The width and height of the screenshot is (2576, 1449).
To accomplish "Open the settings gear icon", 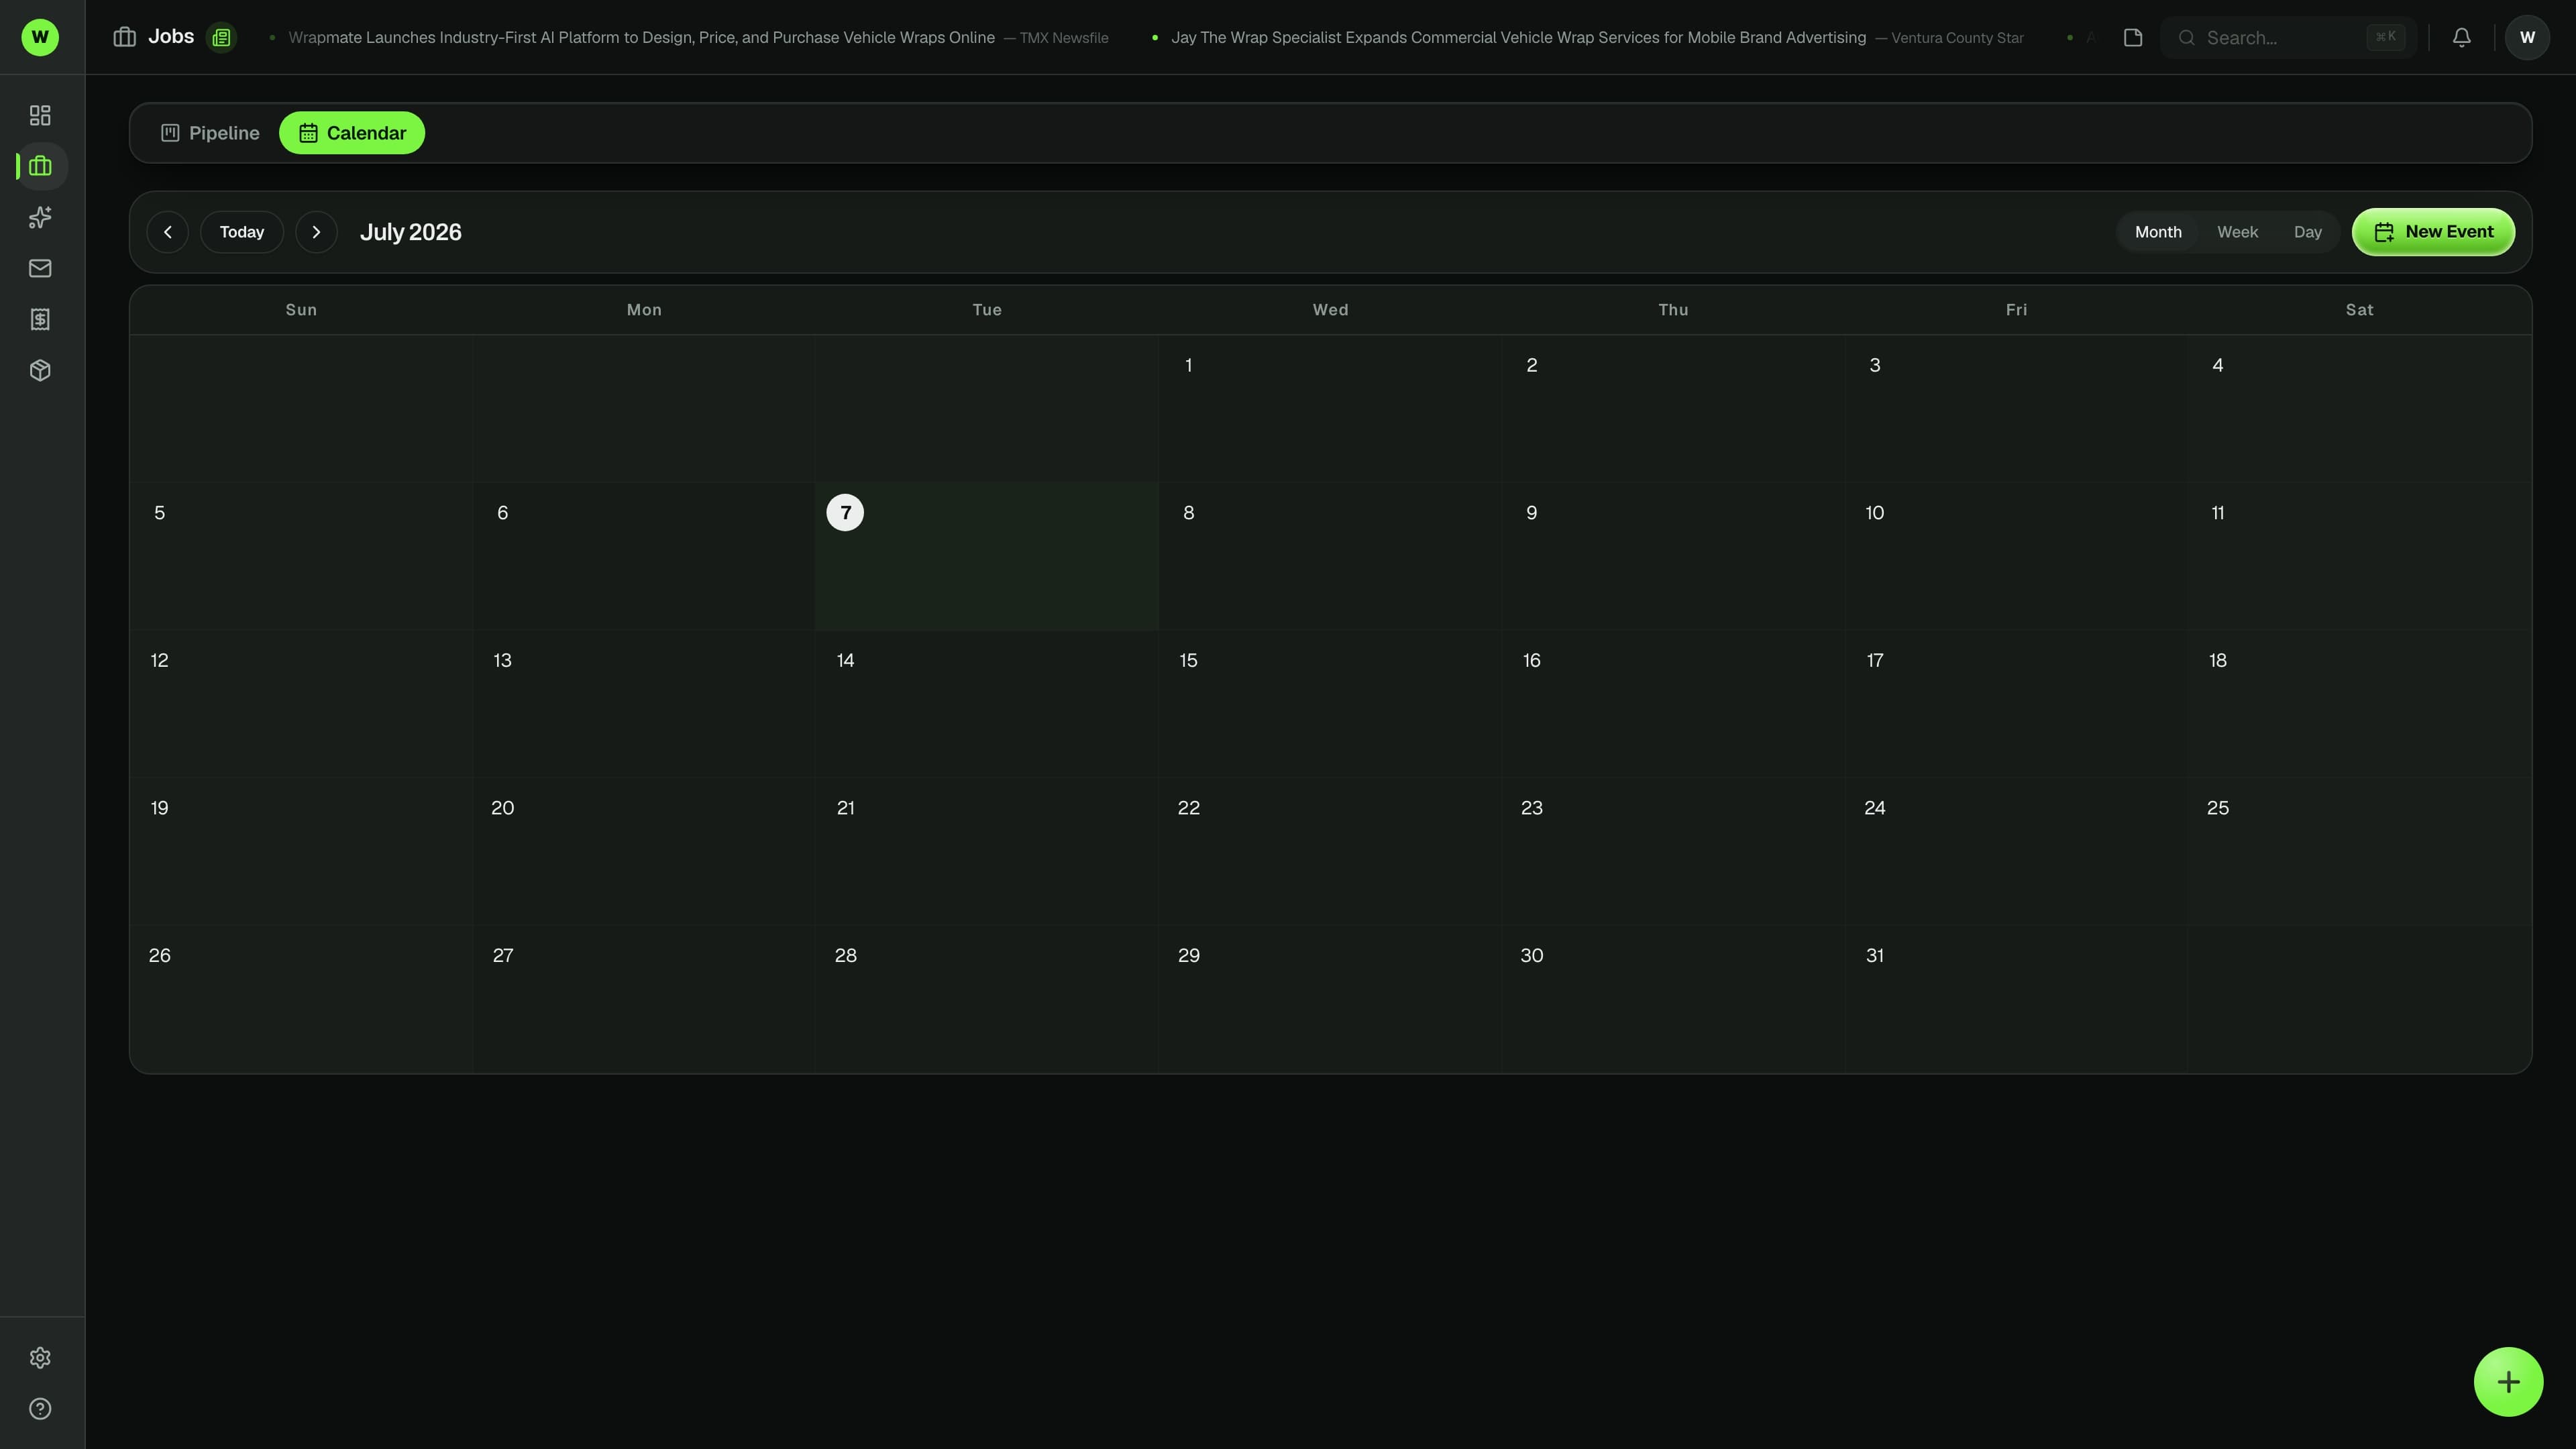I will pyautogui.click(x=40, y=1358).
